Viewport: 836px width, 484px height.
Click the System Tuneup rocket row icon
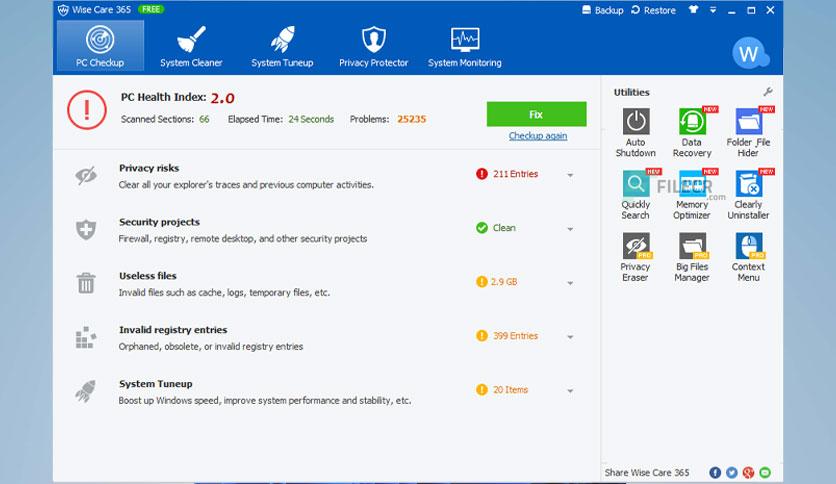(86, 391)
